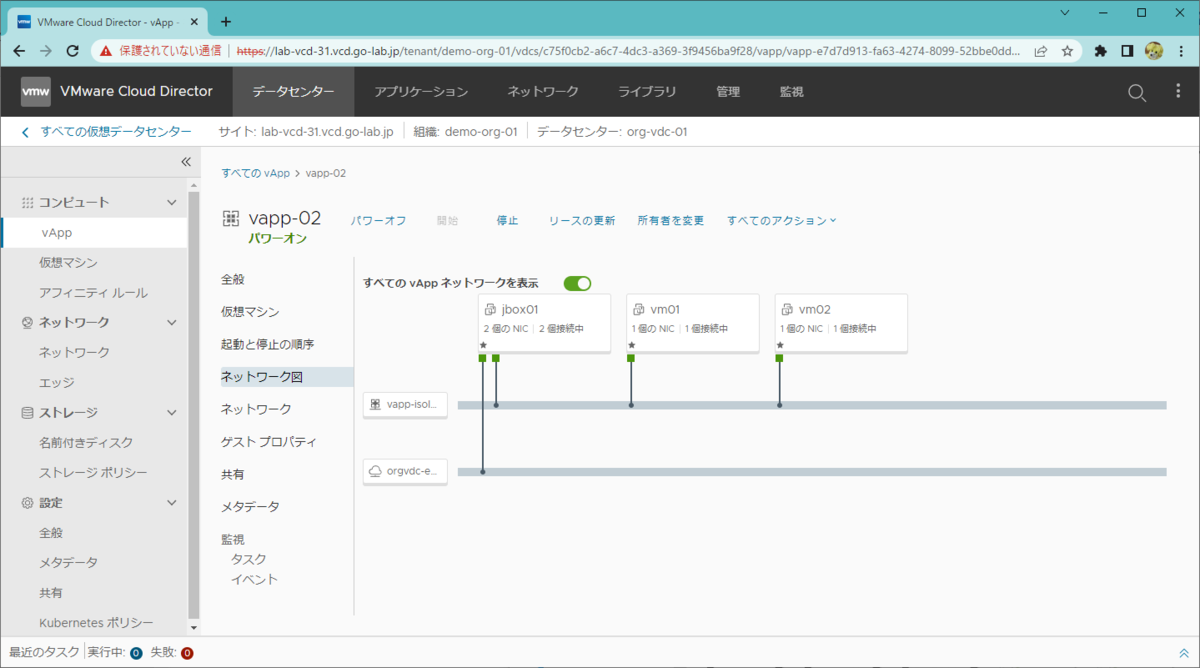Bookmark this page with star icon

point(1068,50)
